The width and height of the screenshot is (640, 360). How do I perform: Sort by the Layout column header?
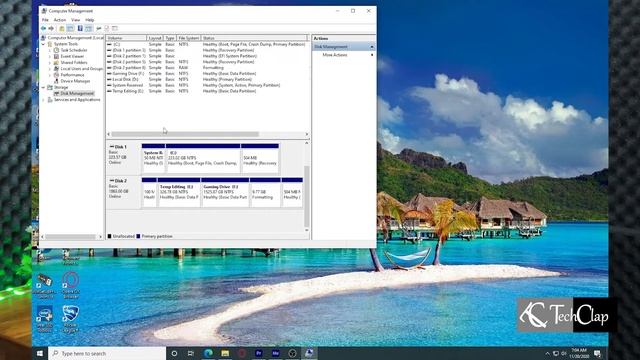coord(155,38)
